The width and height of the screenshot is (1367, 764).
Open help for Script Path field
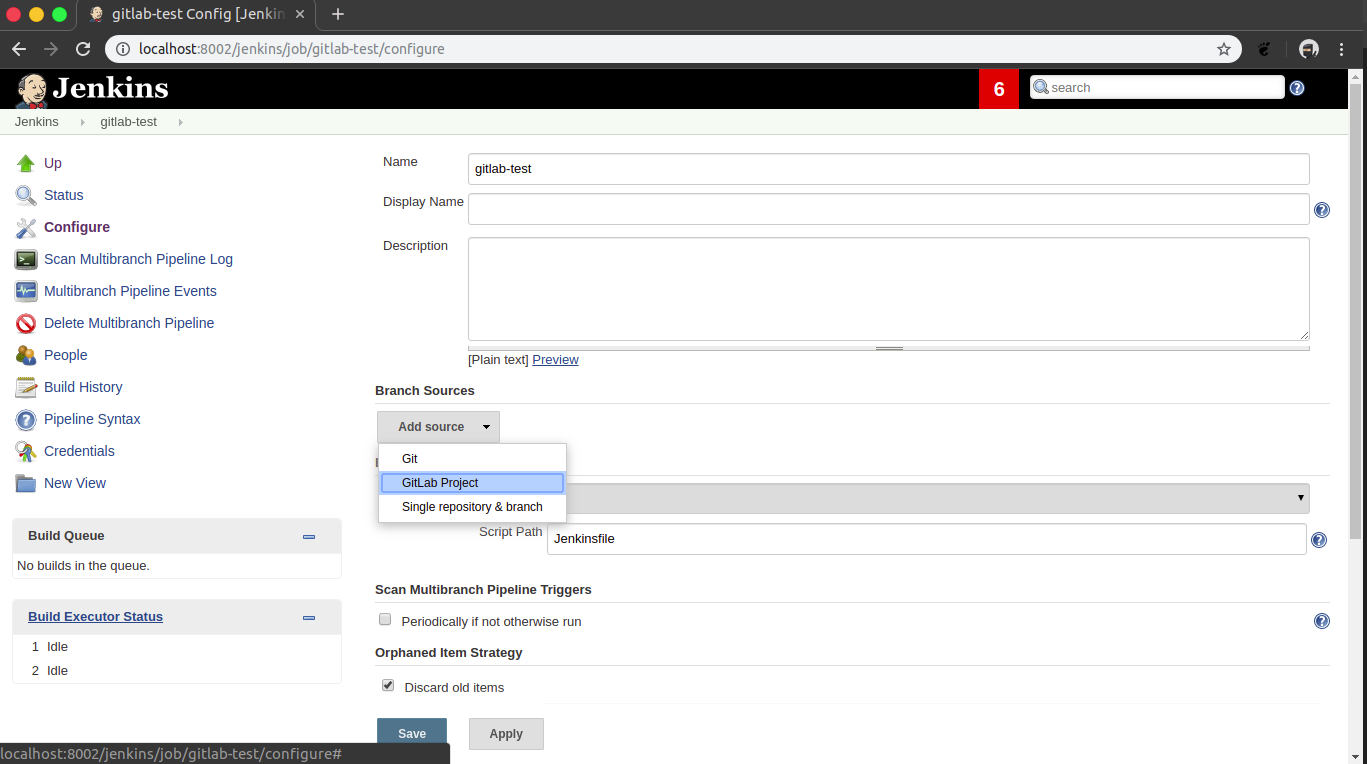click(x=1319, y=540)
